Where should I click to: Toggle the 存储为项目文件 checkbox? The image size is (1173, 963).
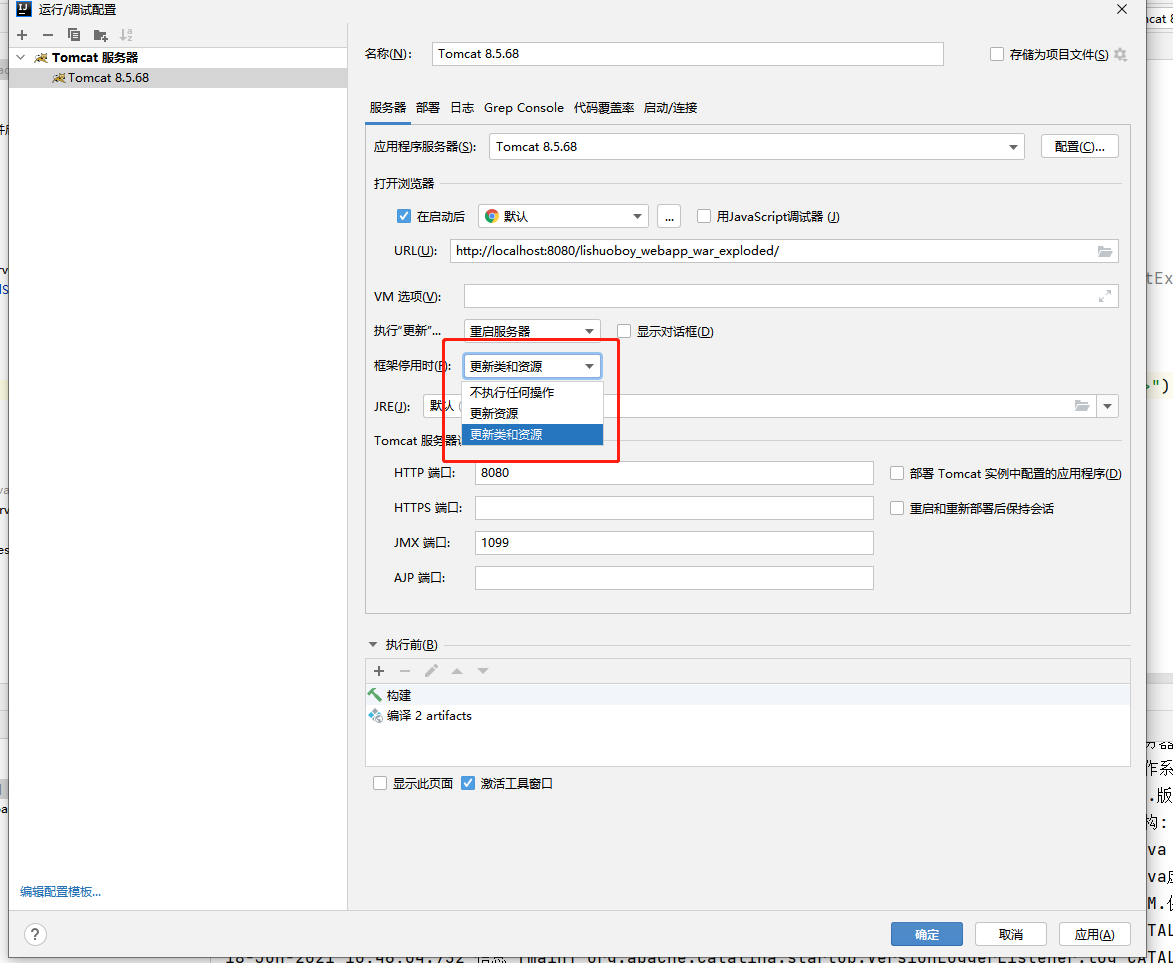[996, 54]
